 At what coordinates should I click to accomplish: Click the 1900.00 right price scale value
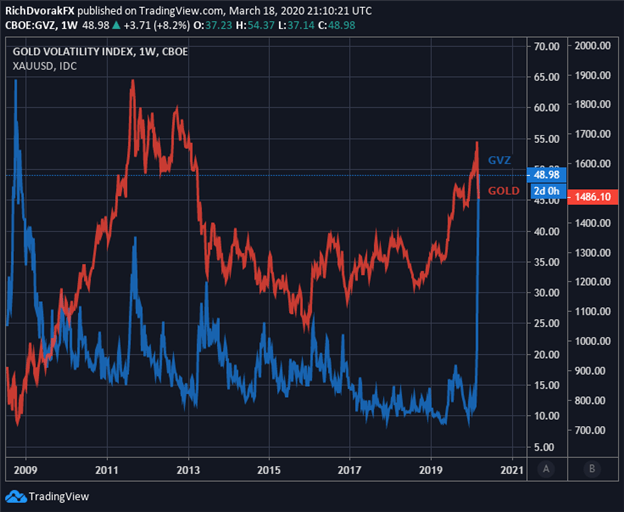point(593,76)
